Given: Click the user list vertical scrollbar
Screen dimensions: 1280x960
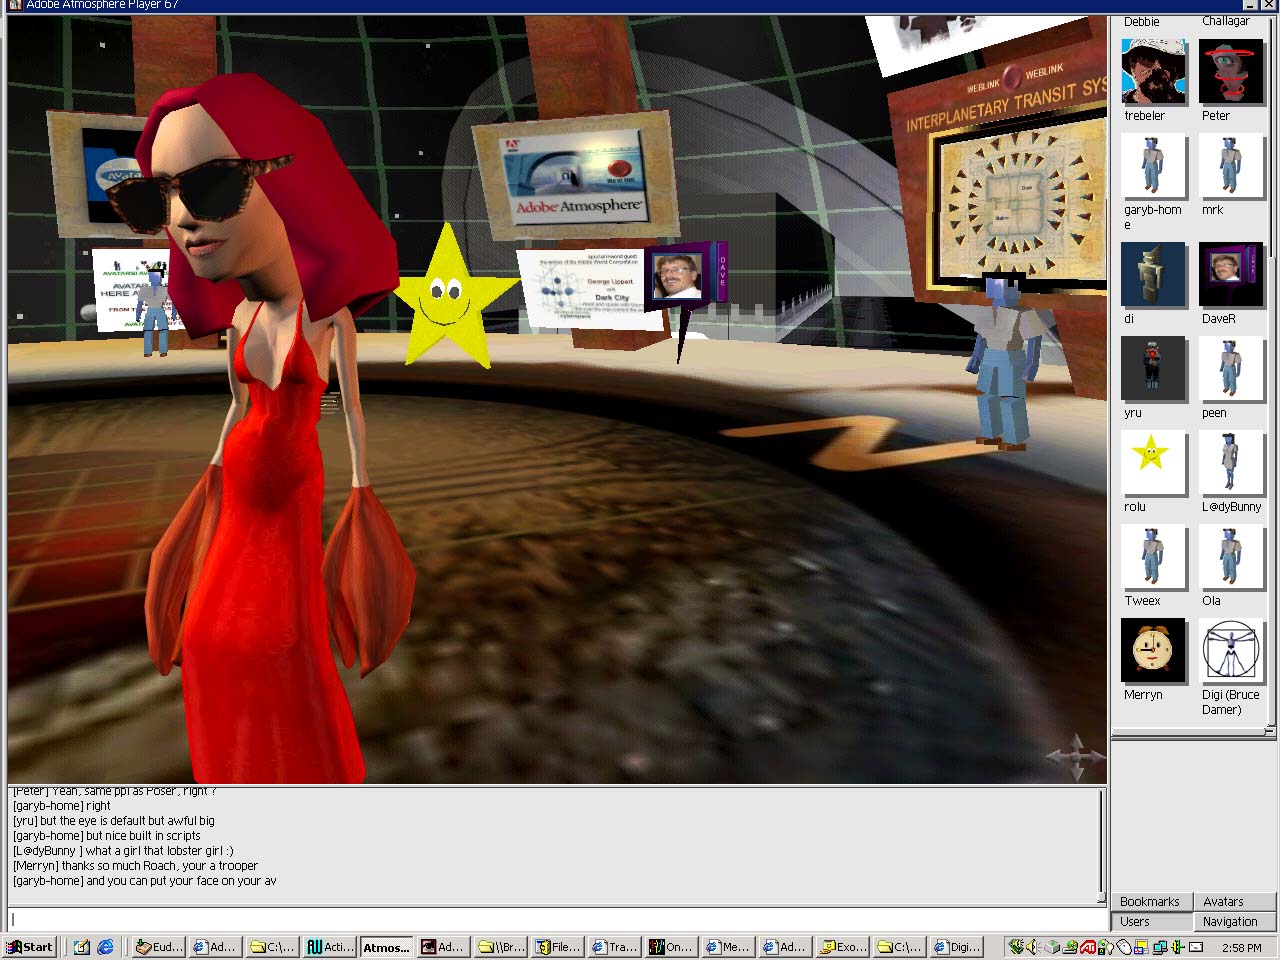Looking at the screenshot, I should 1272,370.
